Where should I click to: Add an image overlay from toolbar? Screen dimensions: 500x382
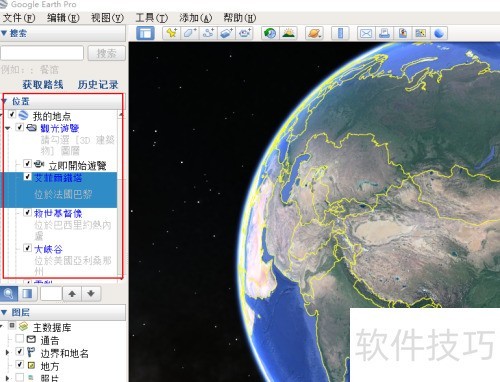tap(226, 33)
